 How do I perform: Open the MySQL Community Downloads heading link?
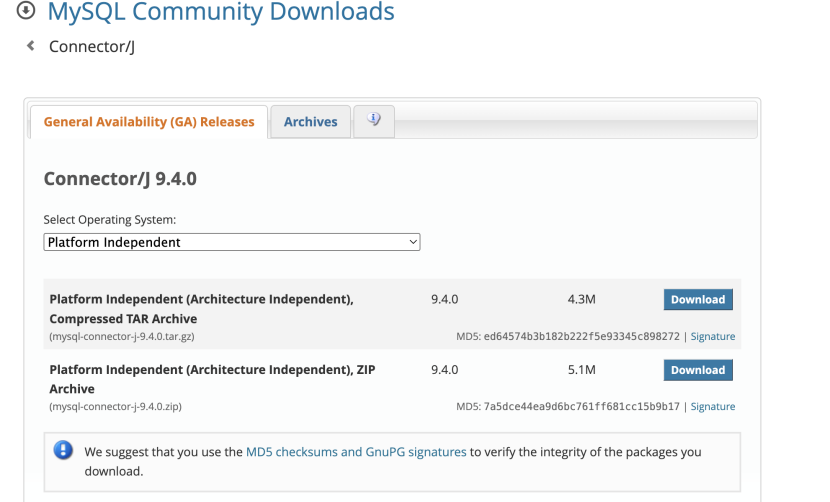tap(221, 12)
